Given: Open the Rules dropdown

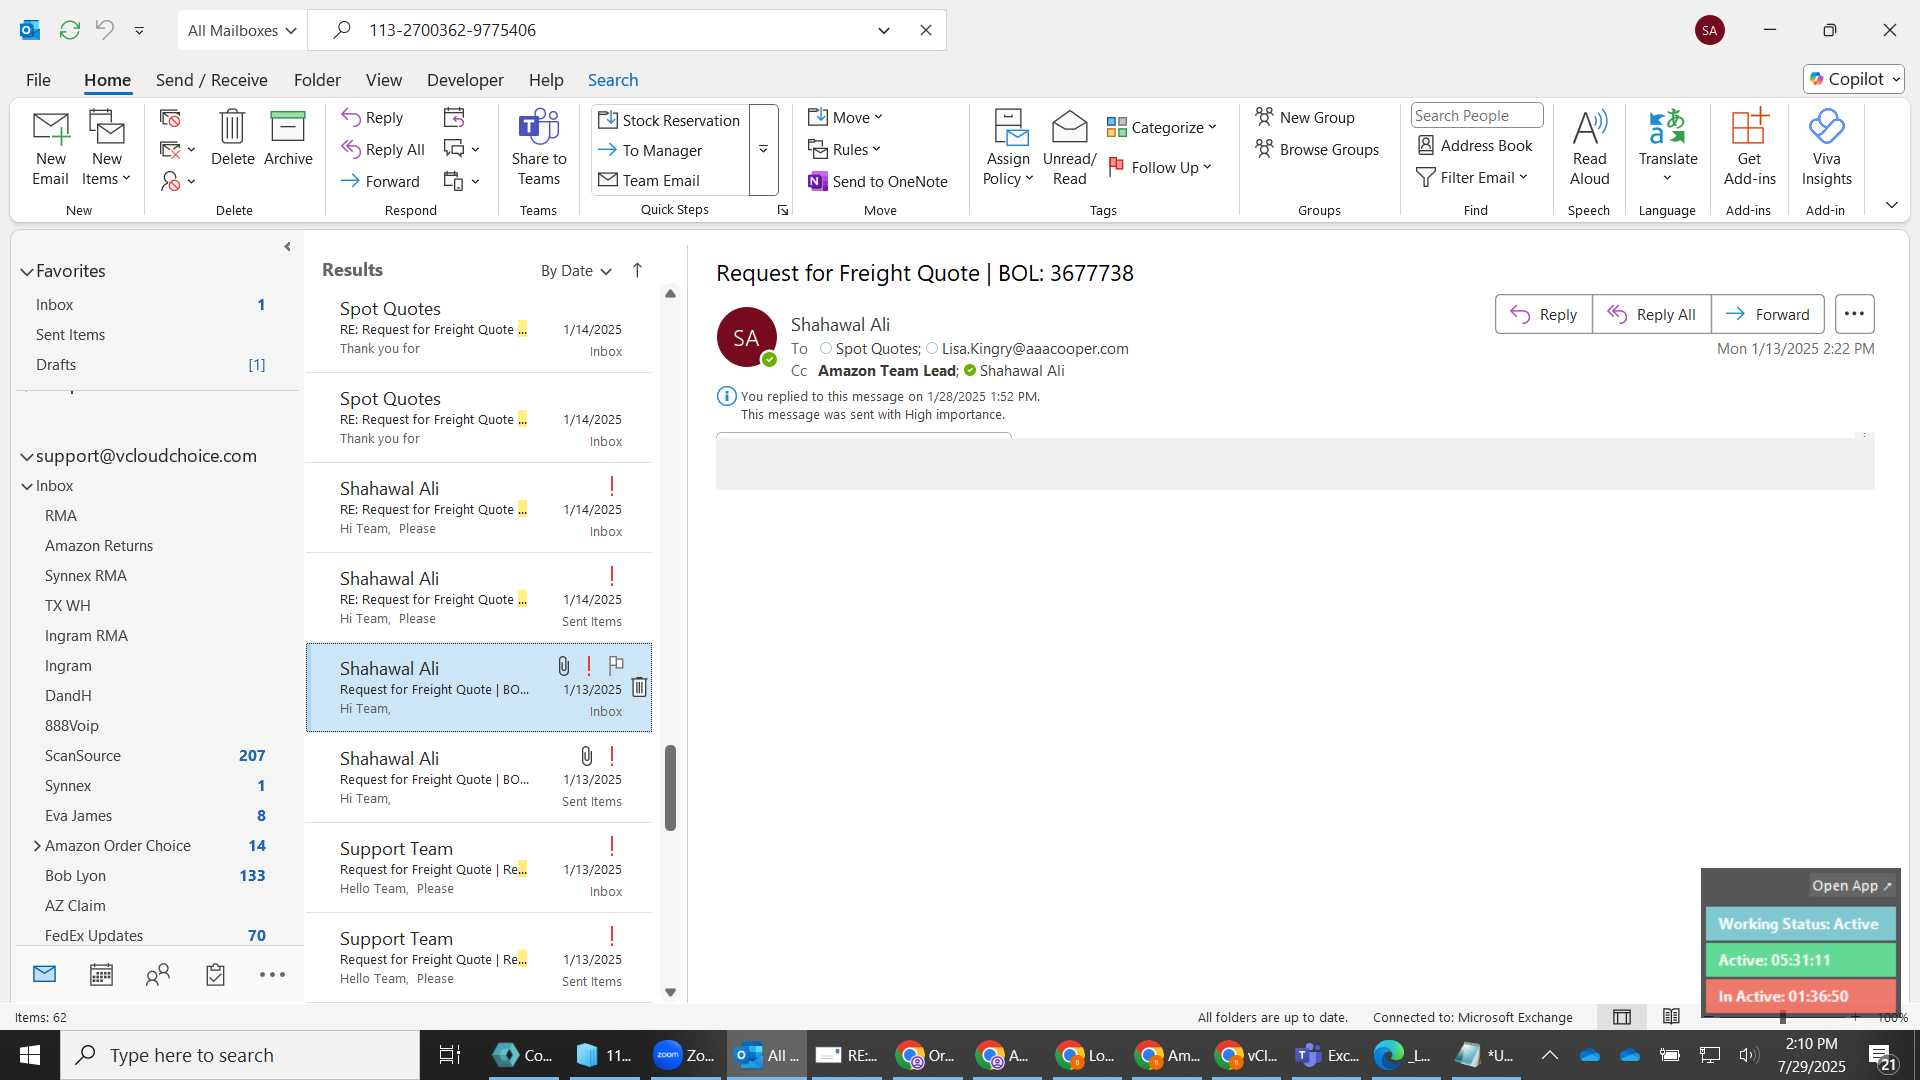Looking at the screenshot, I should pyautogui.click(x=844, y=149).
